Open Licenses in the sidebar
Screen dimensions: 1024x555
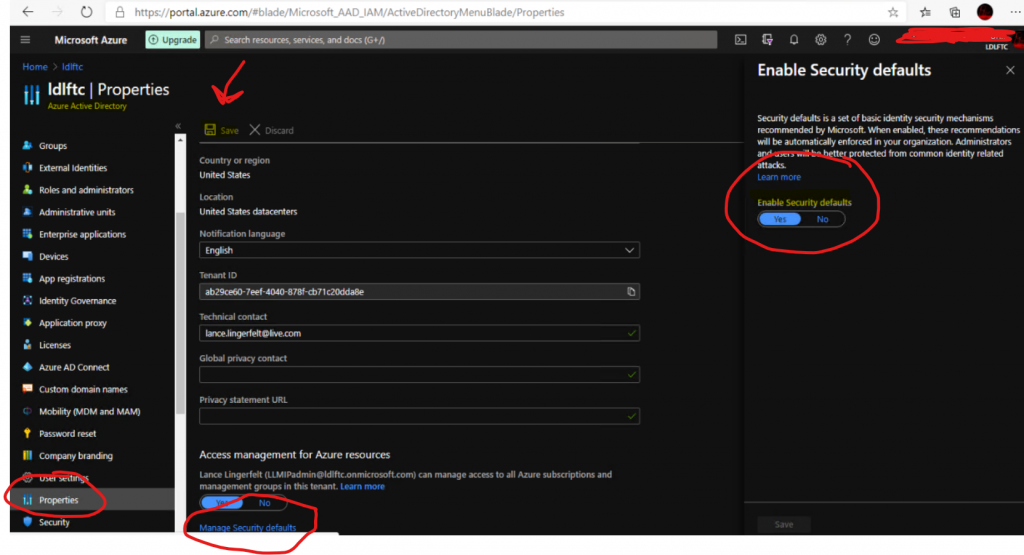pos(55,345)
